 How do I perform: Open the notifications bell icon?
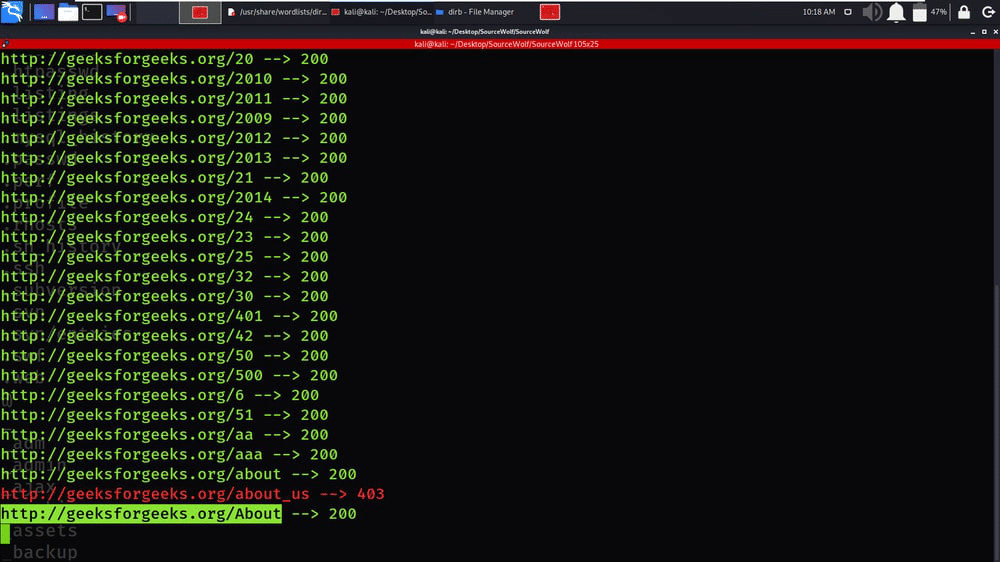coord(896,11)
